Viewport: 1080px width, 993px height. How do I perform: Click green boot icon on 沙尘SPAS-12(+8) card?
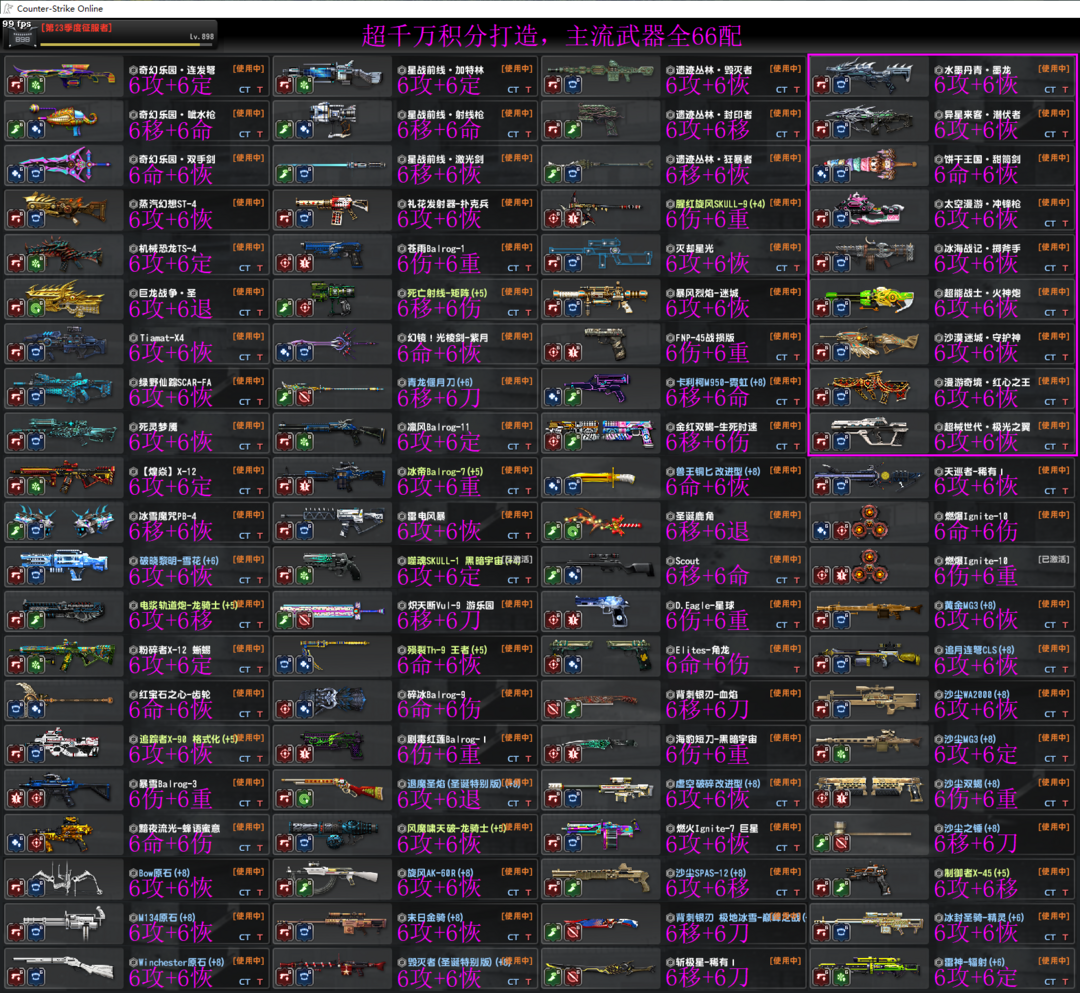pos(574,888)
